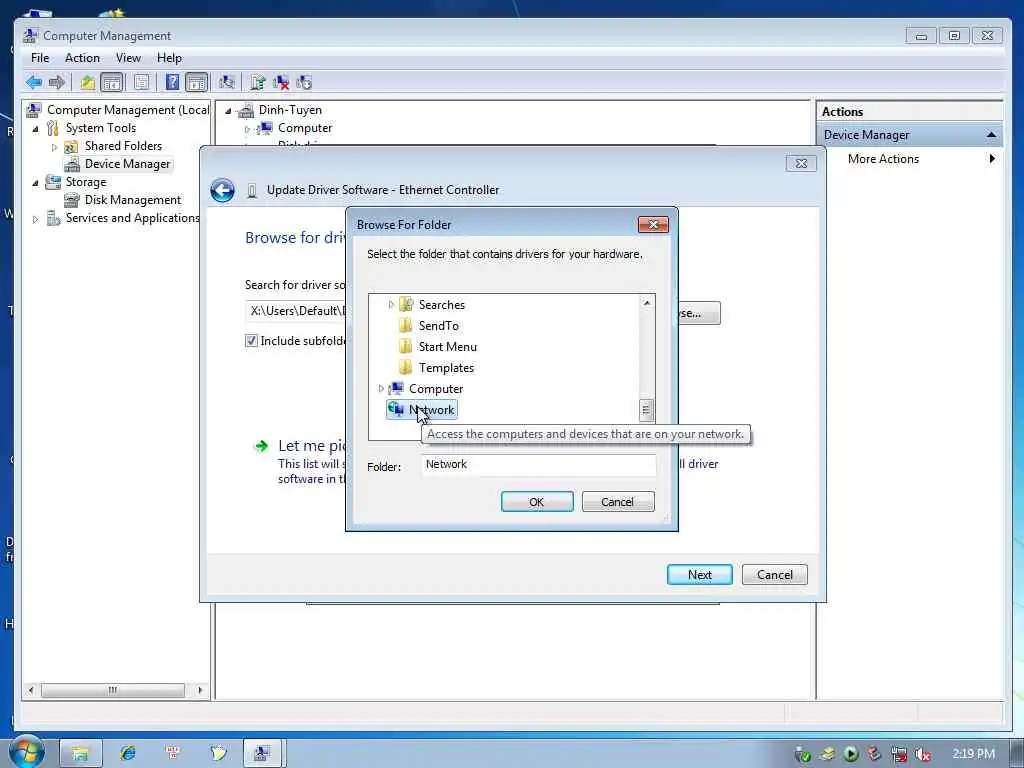Click the green arrow next to "Let me pick"

click(x=261, y=446)
